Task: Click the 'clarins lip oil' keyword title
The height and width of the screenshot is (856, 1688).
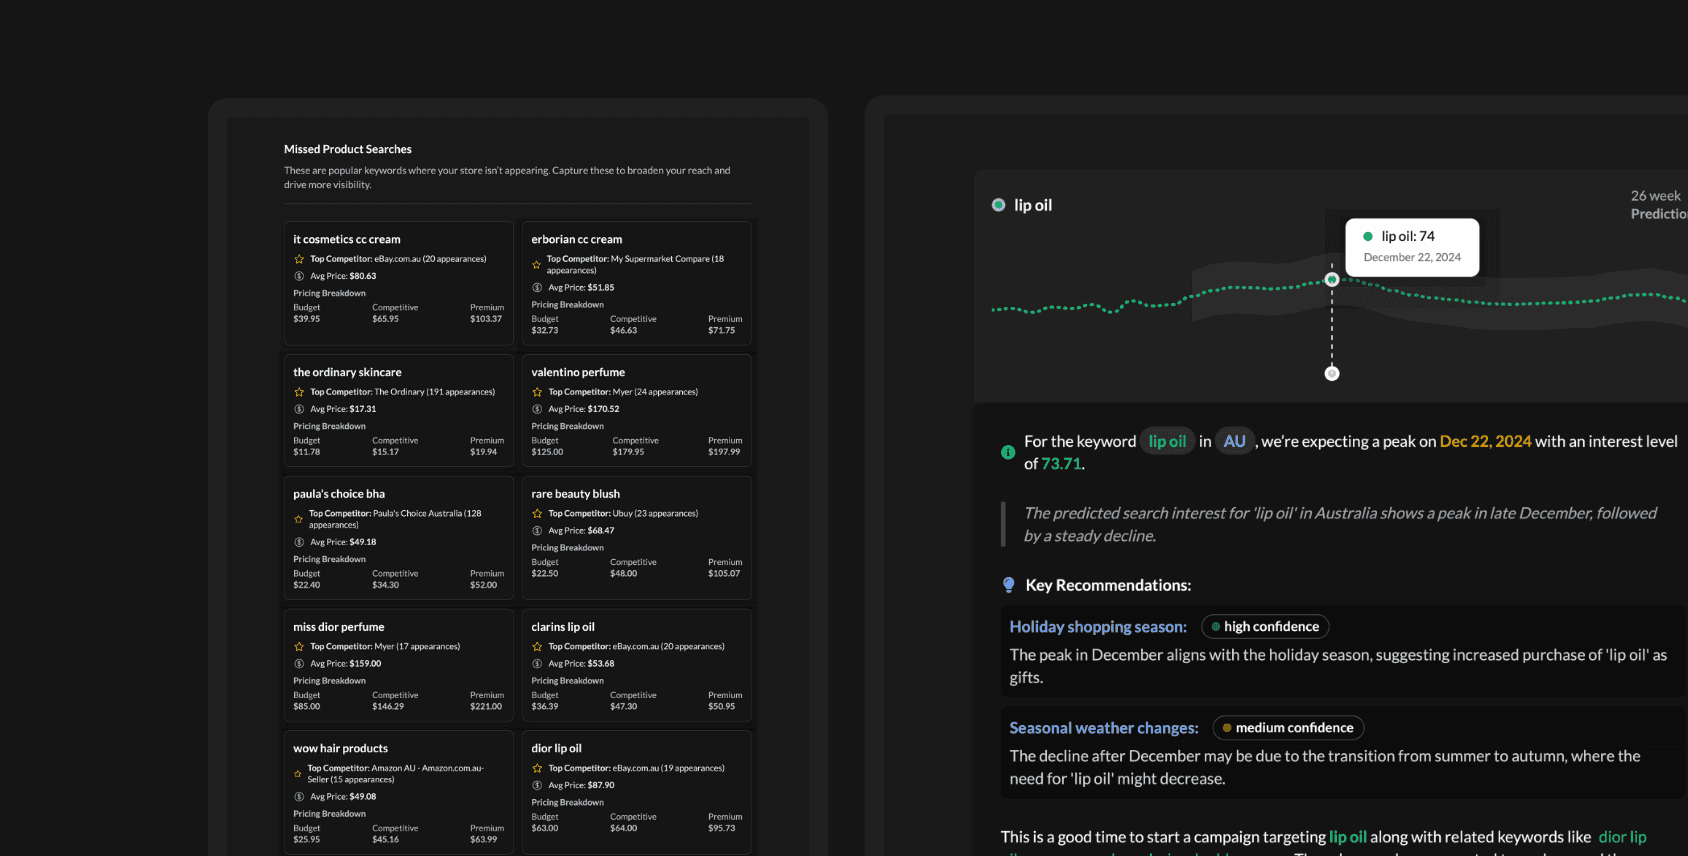Action: coord(563,627)
